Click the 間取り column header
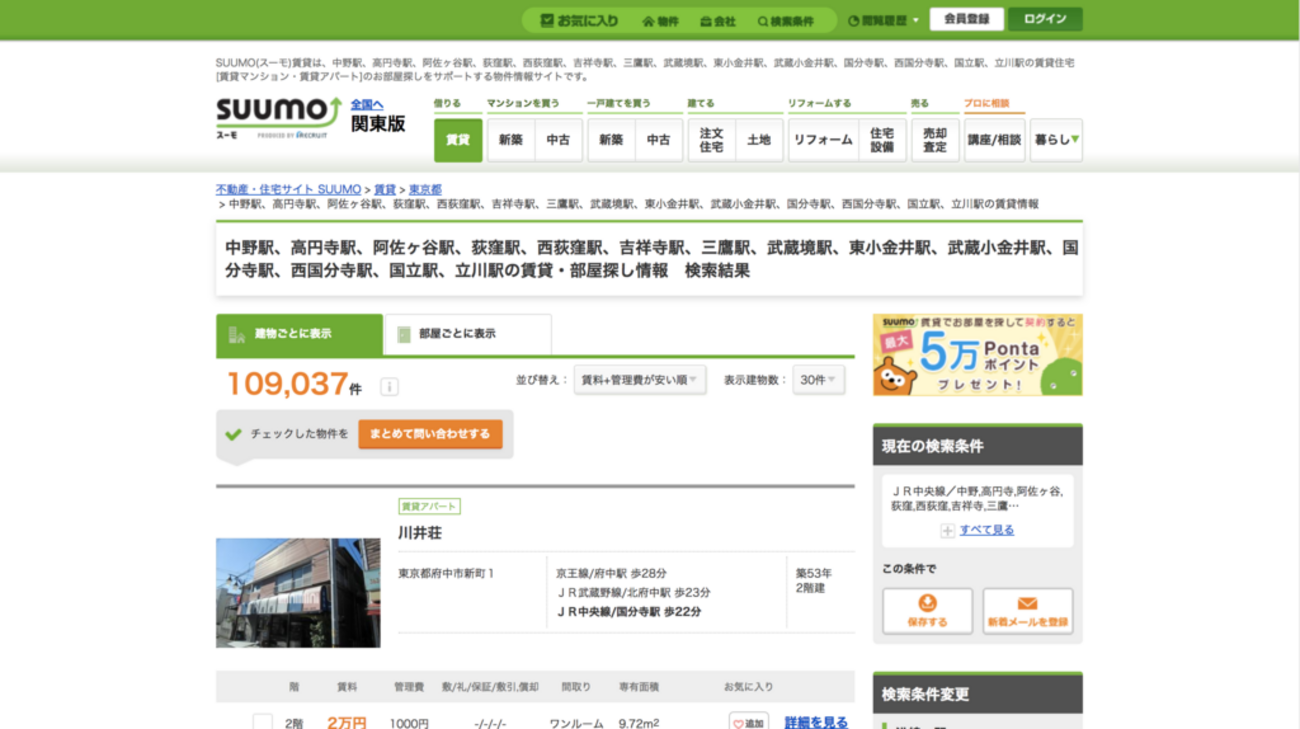Viewport: 1300px width, 729px height. 576,687
